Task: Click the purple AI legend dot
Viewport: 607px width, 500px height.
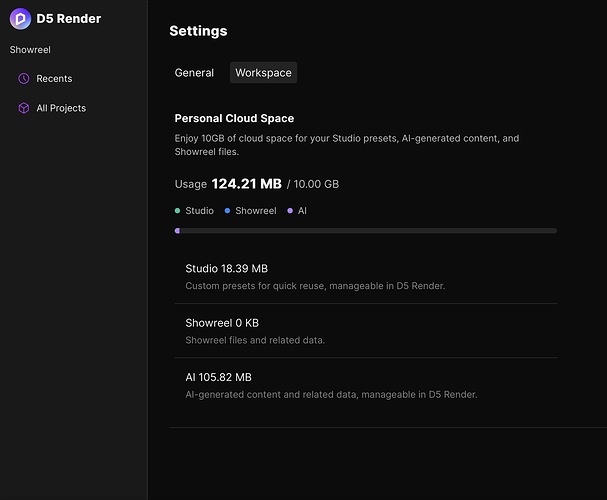Action: click(290, 211)
